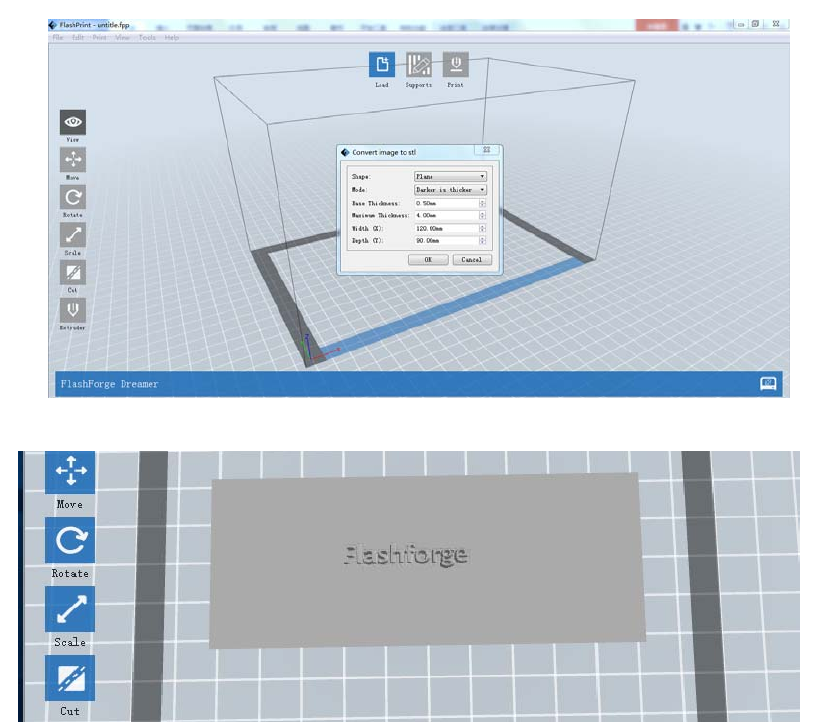This screenshot has width=839, height=722.
Task: Click the large blue Scale icon in the lower enlarged view
Action: pyautogui.click(x=70, y=609)
